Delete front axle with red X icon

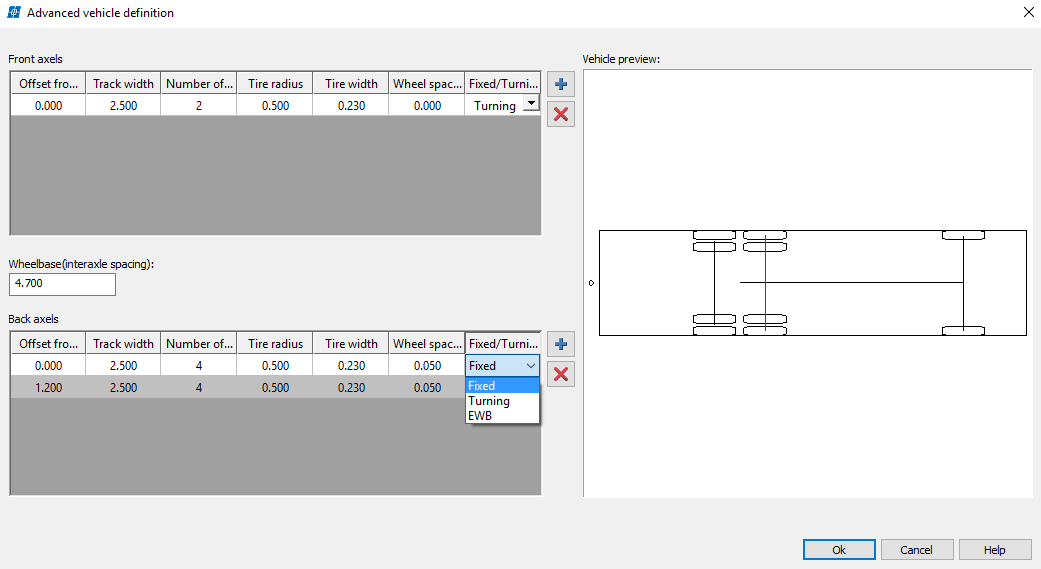(x=561, y=114)
